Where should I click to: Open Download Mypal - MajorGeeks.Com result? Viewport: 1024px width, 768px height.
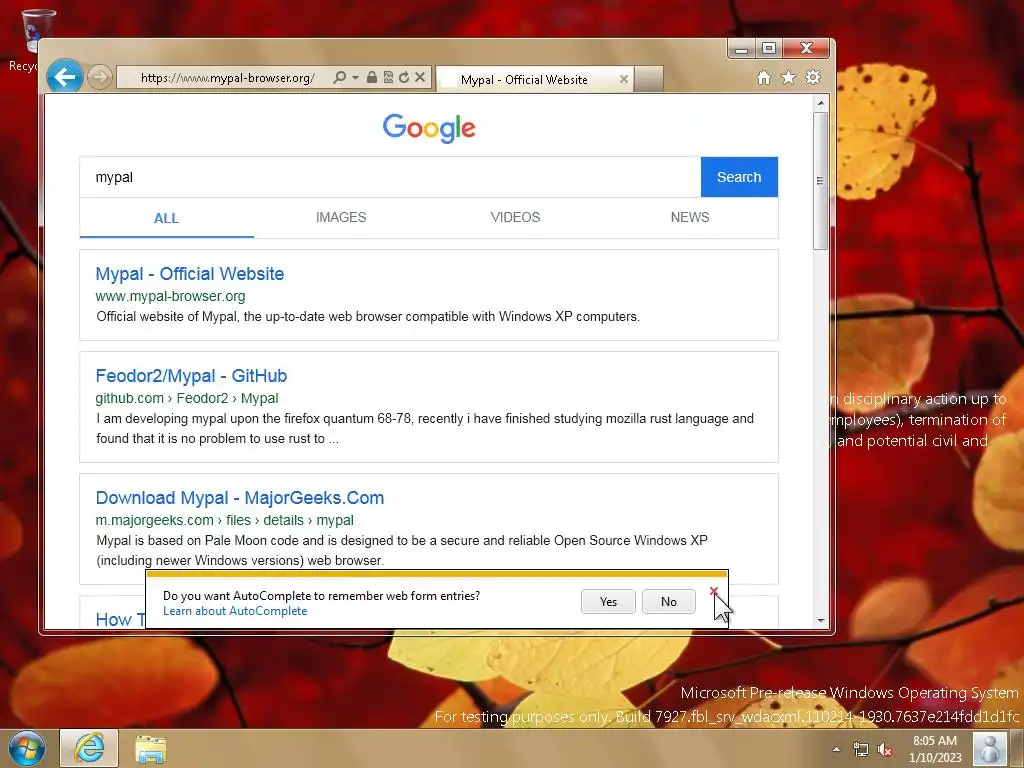pyautogui.click(x=240, y=498)
